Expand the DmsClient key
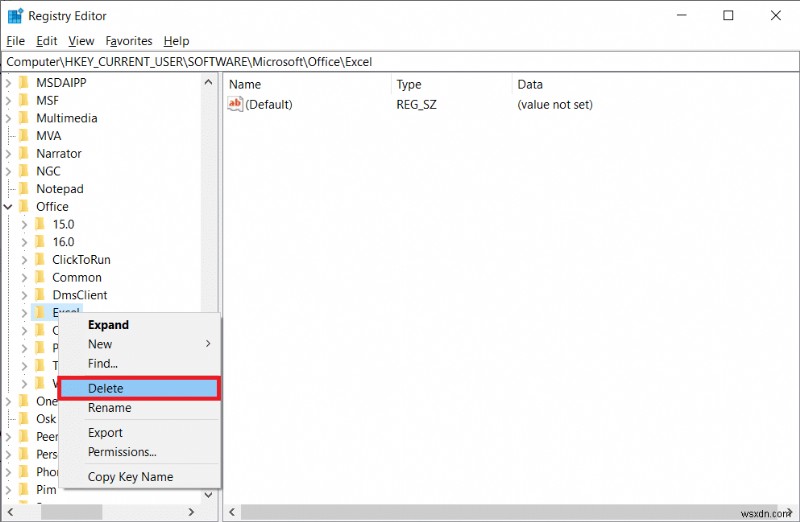The image size is (800, 522). 24,295
